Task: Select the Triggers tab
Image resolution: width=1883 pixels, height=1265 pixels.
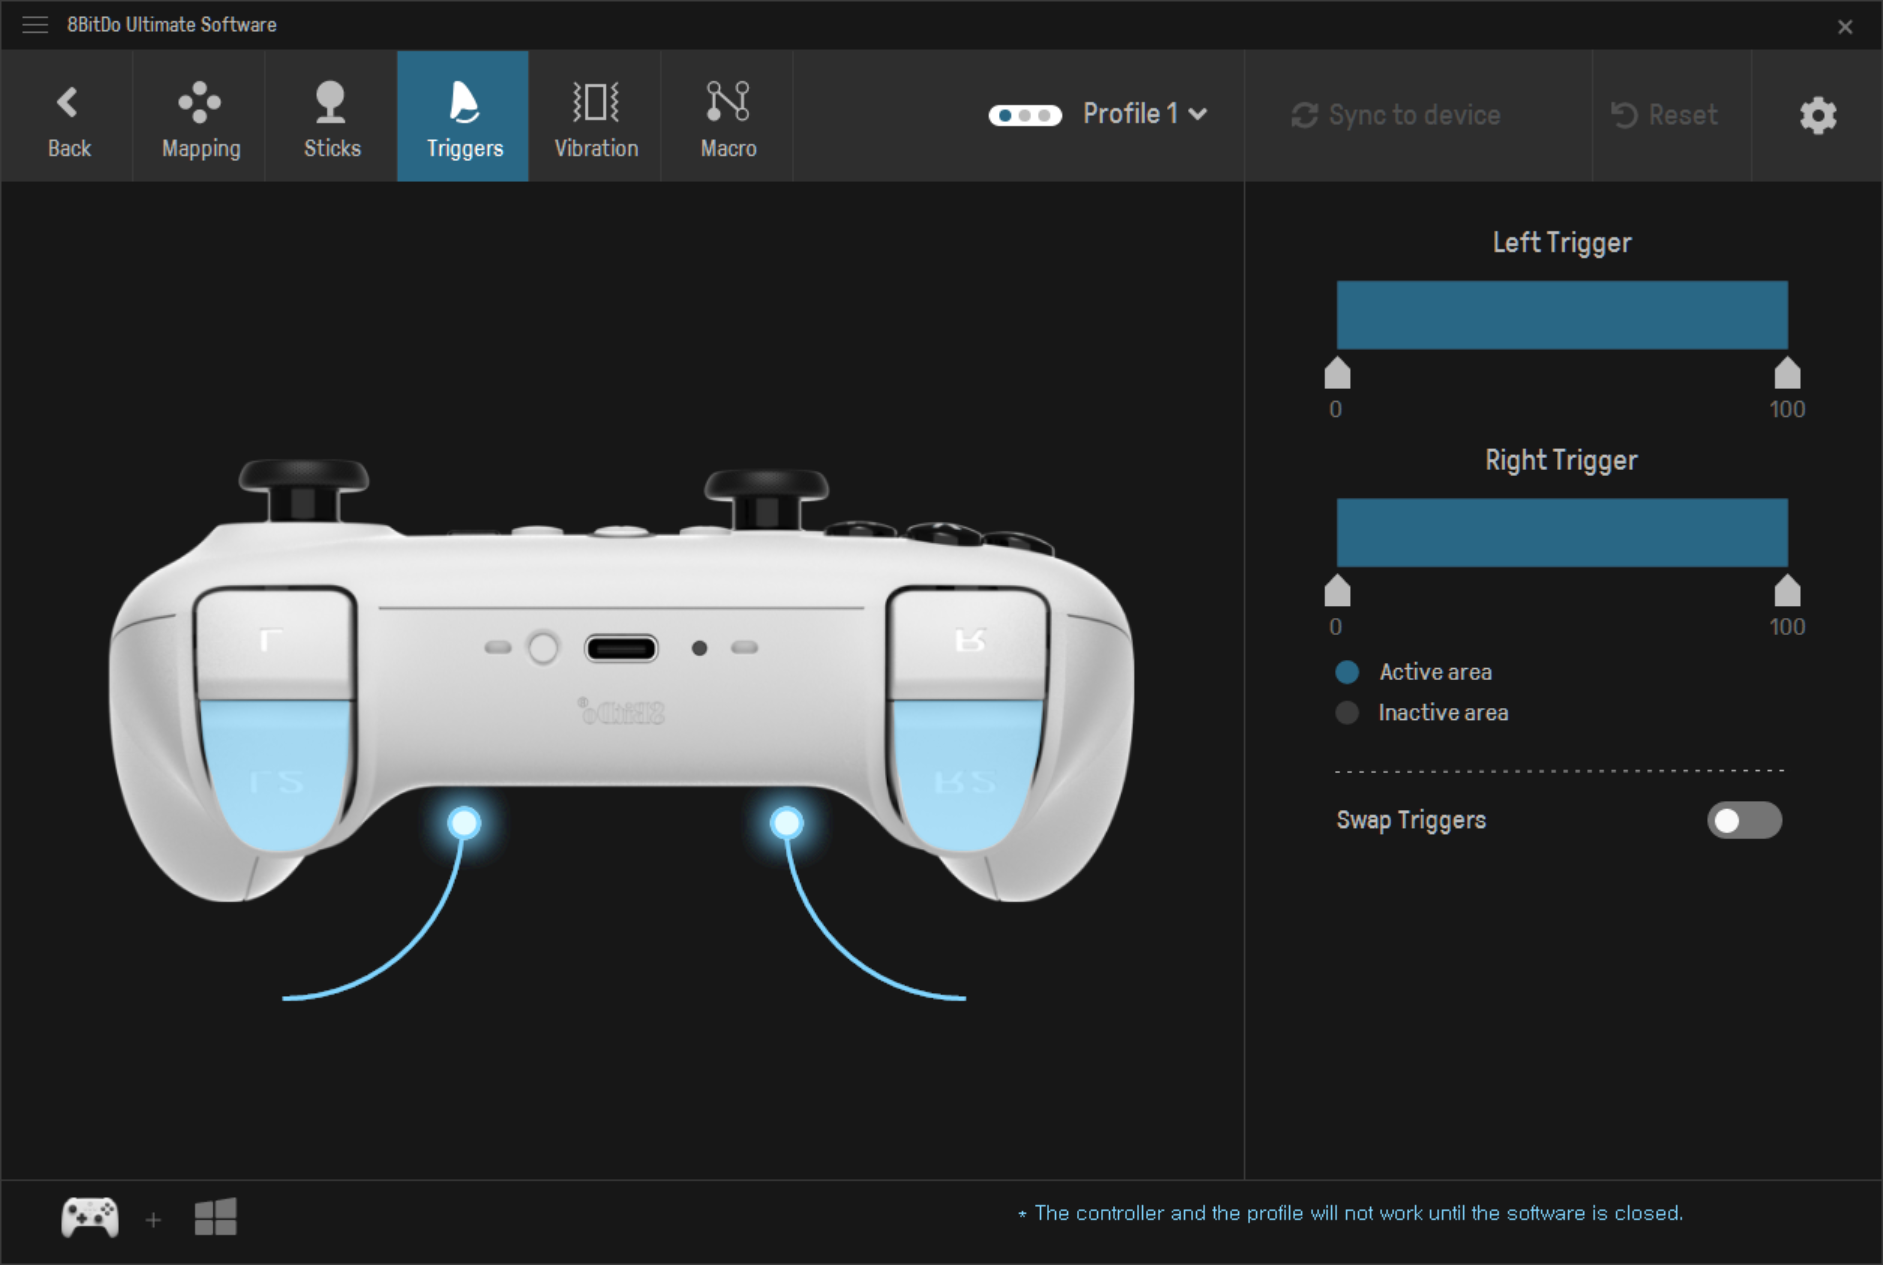Action: pyautogui.click(x=463, y=116)
